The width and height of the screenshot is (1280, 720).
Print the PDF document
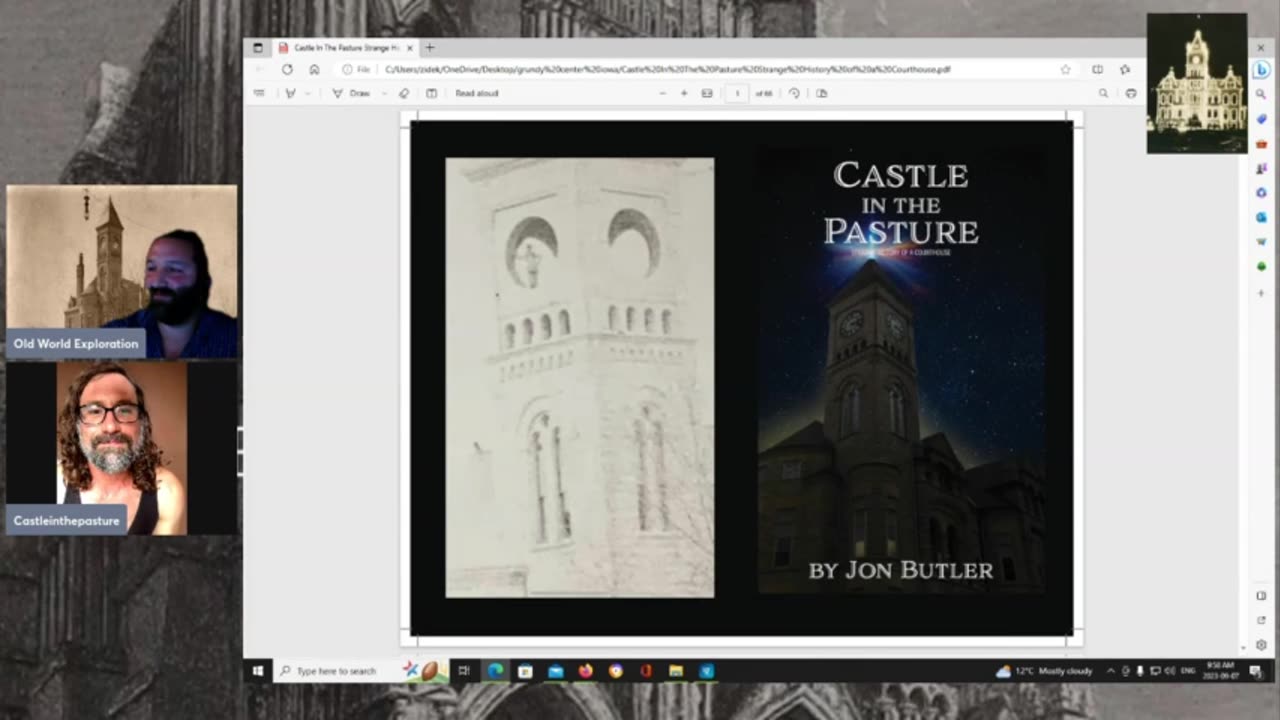pyautogui.click(x=1131, y=93)
